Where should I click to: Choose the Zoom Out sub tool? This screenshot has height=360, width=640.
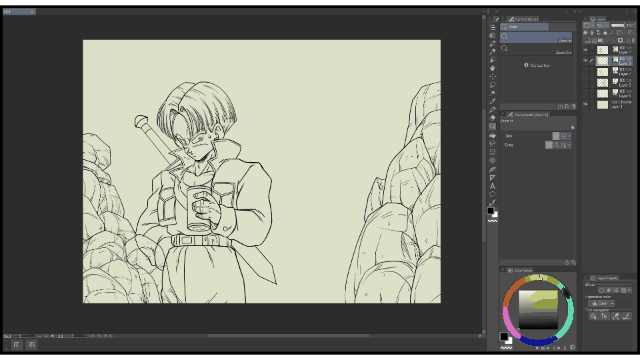point(536,50)
